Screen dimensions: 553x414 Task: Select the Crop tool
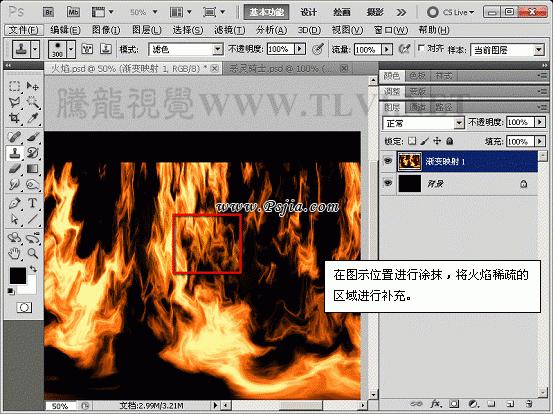[x=14, y=118]
